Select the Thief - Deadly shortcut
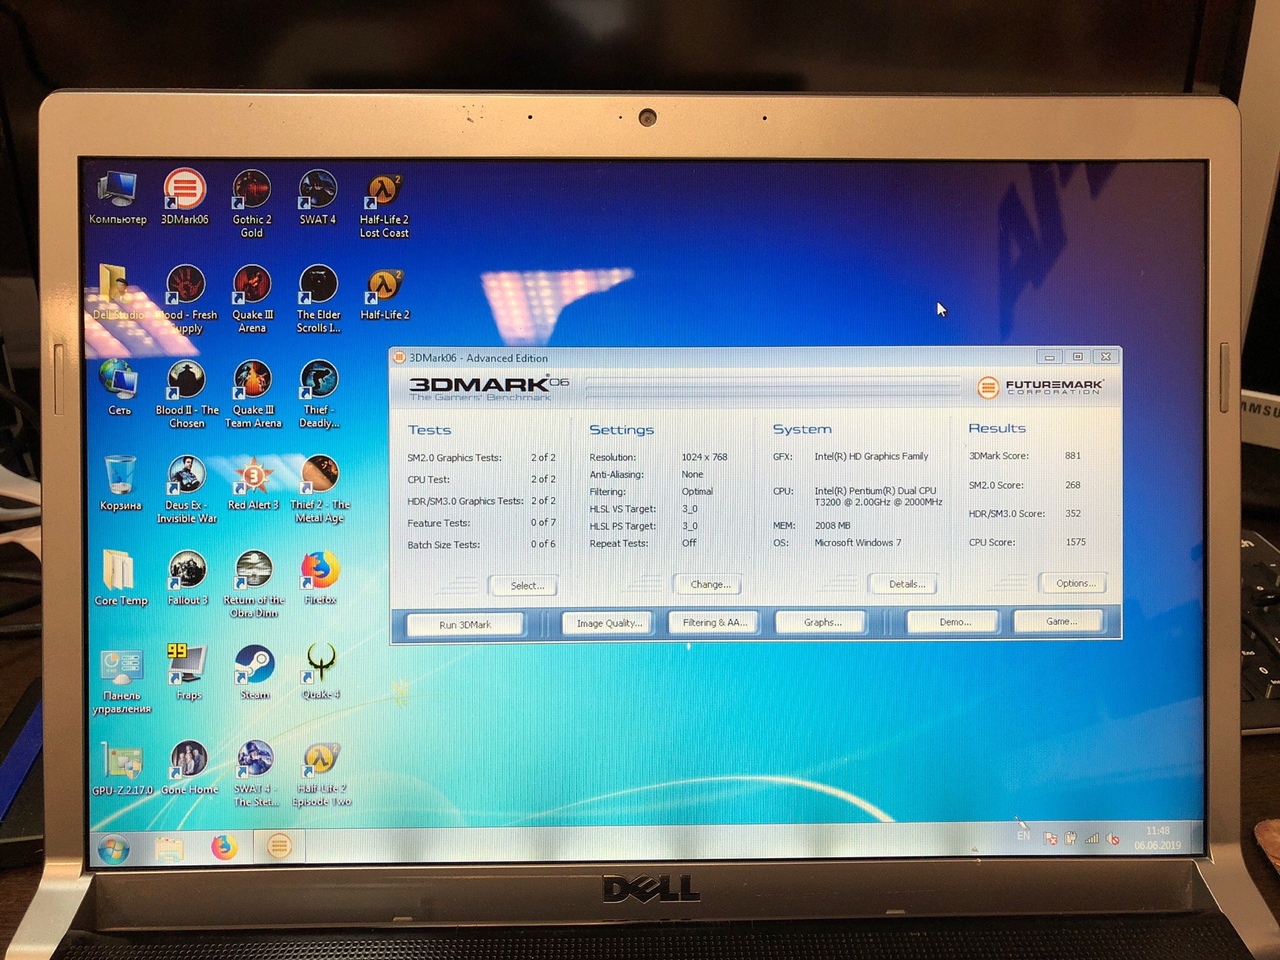This screenshot has height=960, width=1280. tap(319, 394)
